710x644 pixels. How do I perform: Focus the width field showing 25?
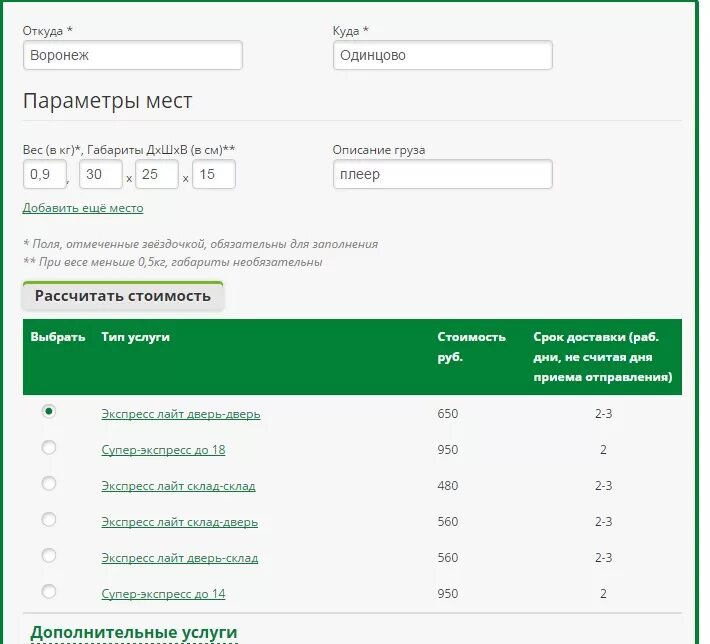coord(157,174)
